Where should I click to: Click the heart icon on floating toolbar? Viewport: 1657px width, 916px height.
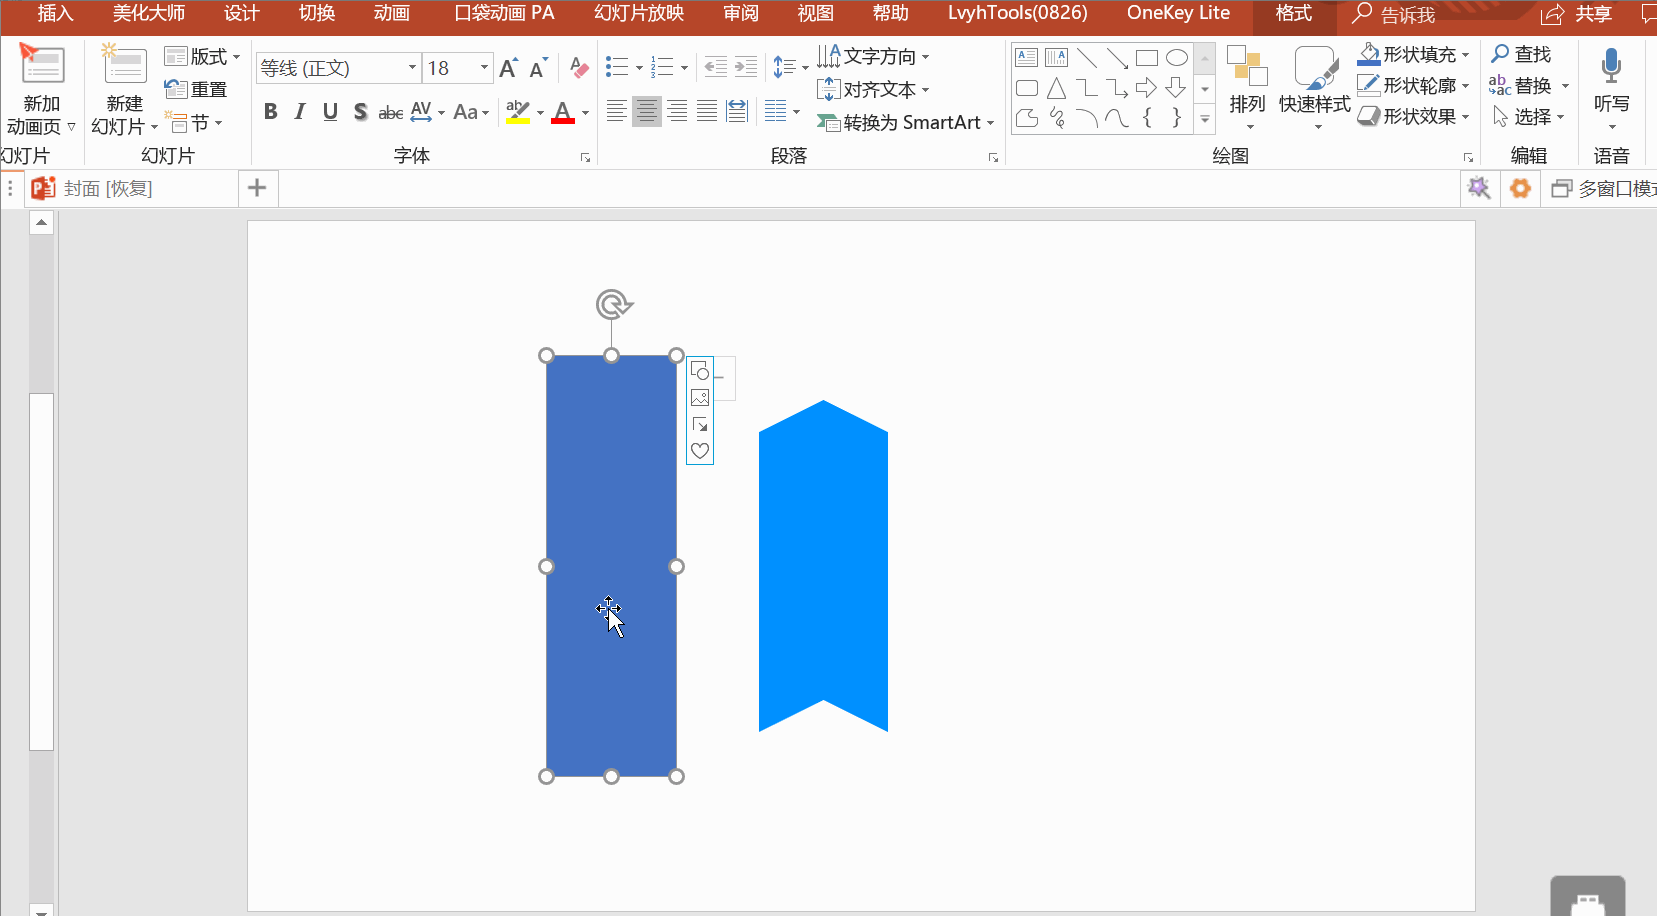[x=700, y=451]
